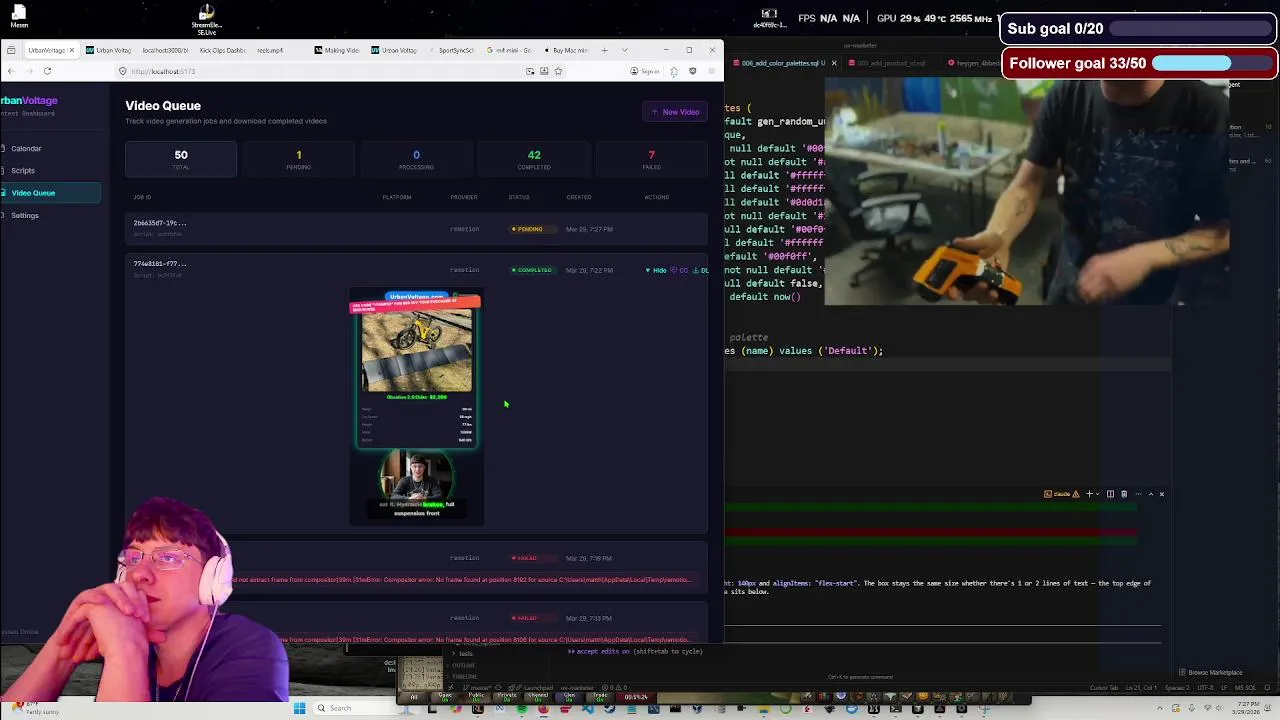1280x720 pixels.
Task: Switch to the Kick Clips Dashboard tab
Action: (222, 50)
